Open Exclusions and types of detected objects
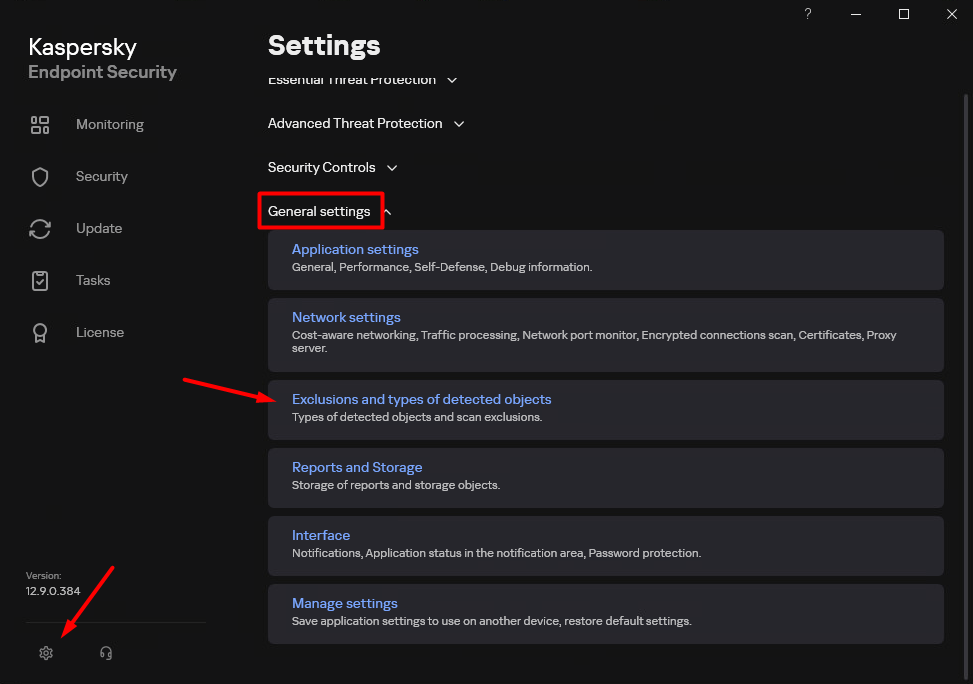This screenshot has width=973, height=684. pyautogui.click(x=421, y=399)
